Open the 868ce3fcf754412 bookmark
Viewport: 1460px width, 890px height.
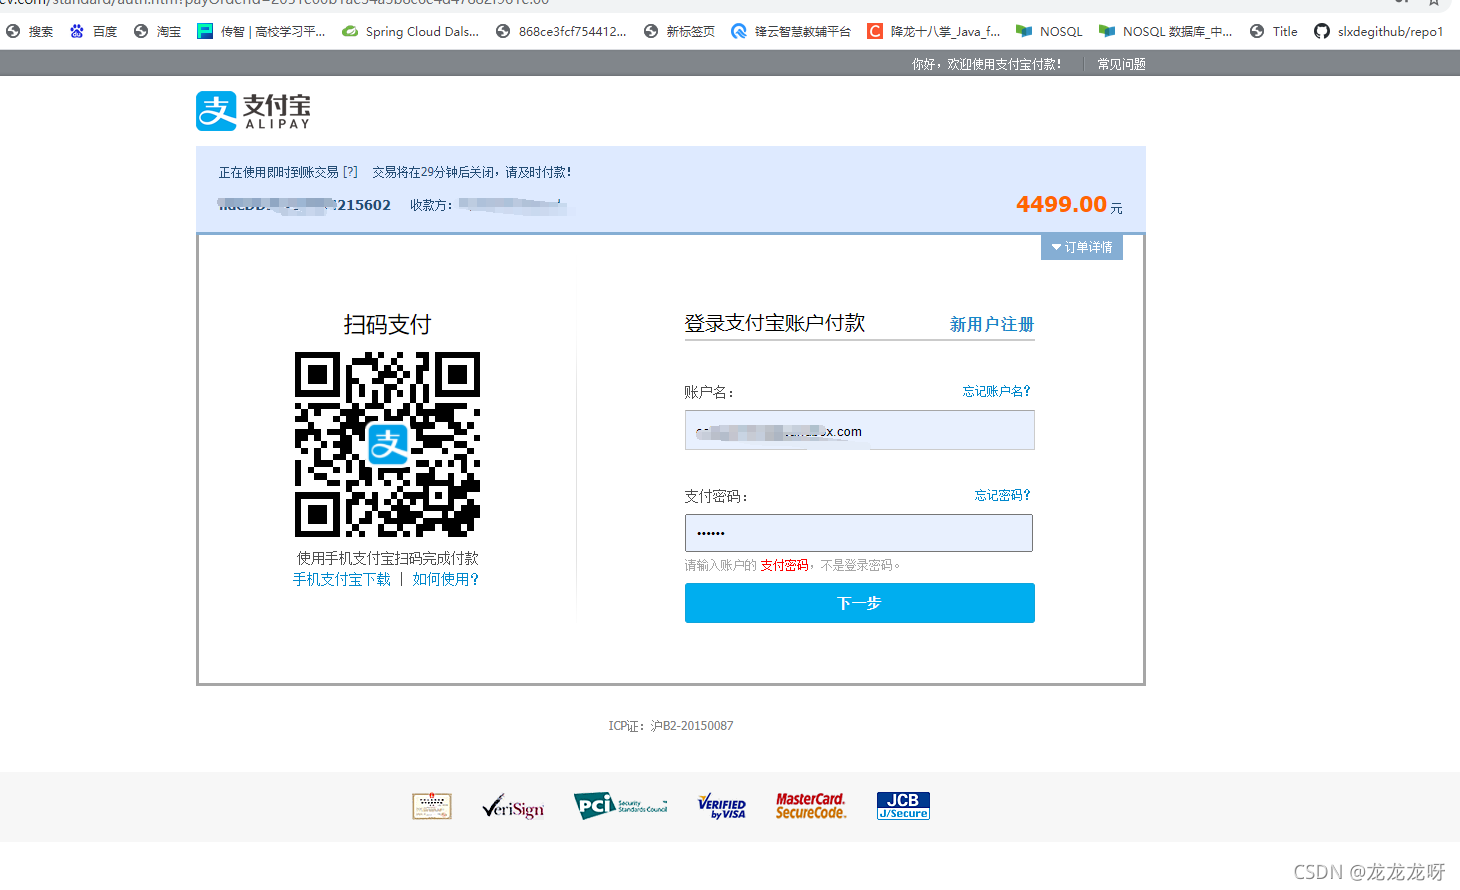pos(562,32)
